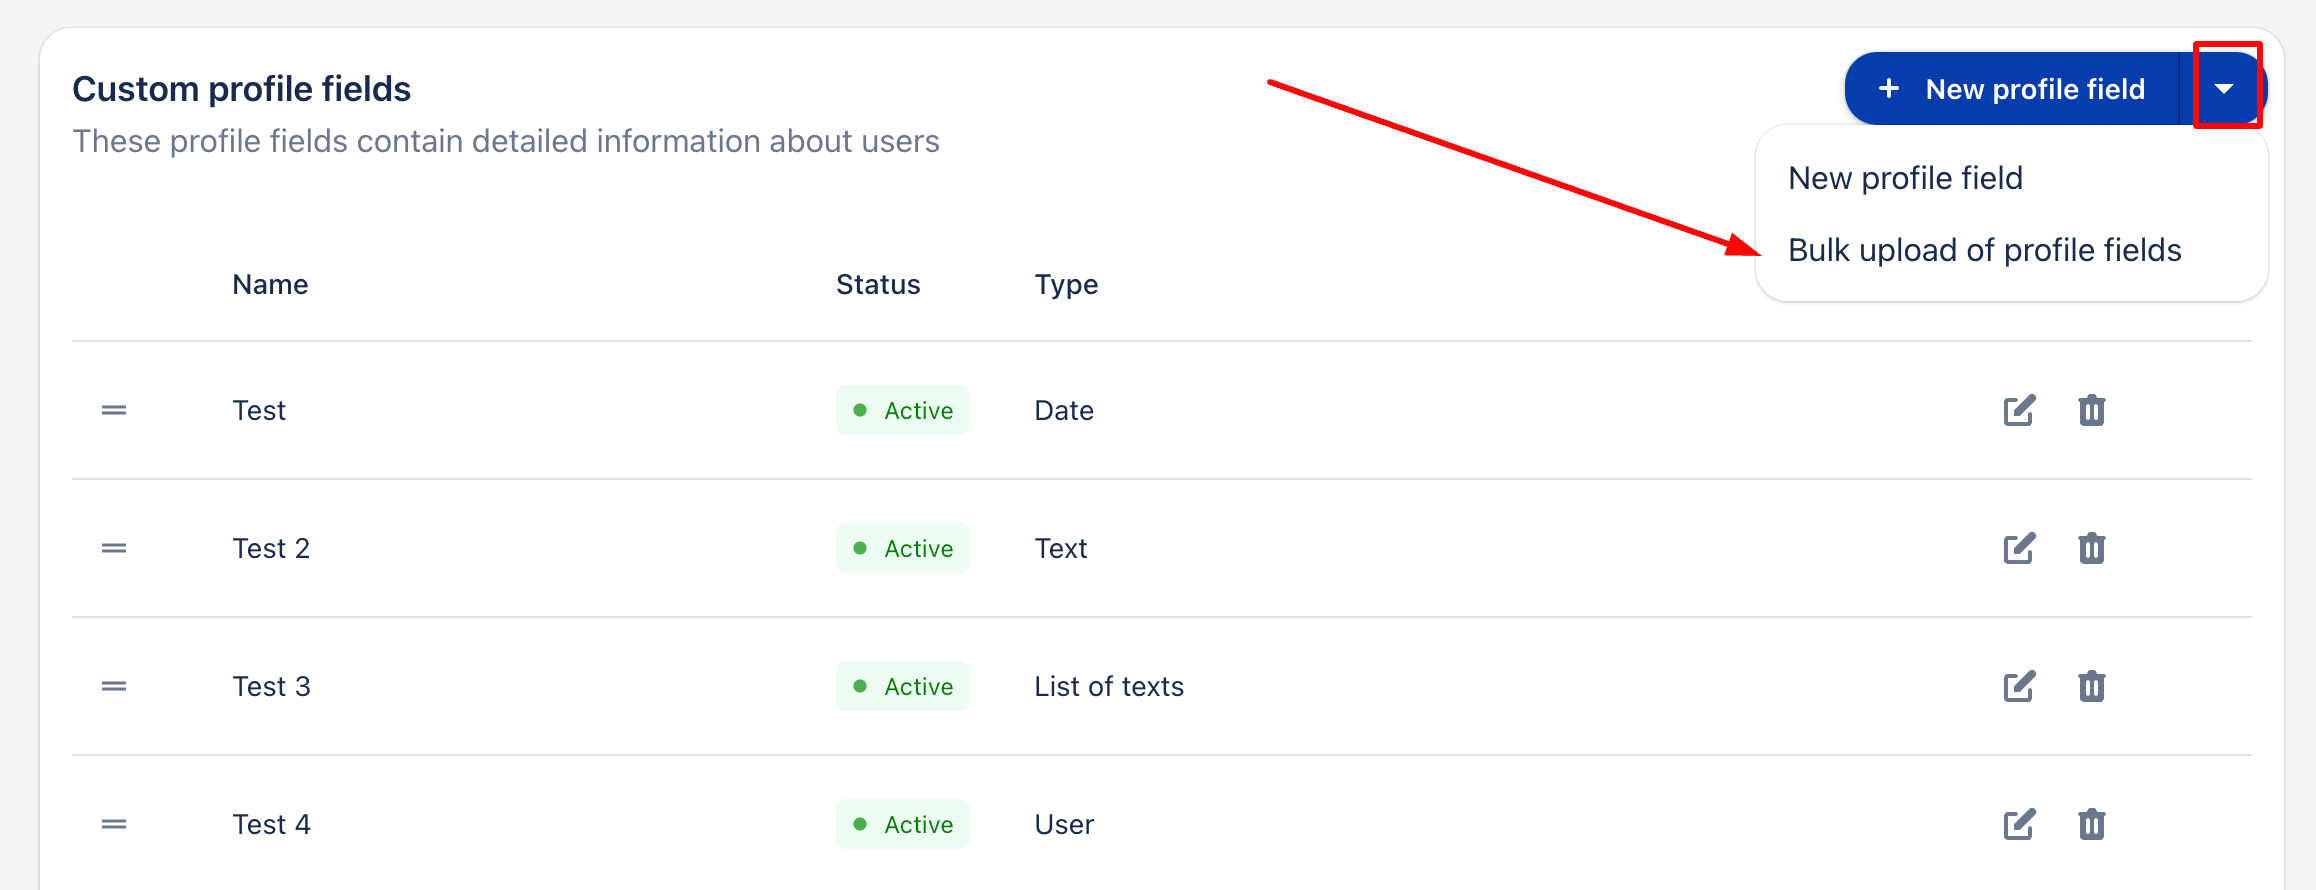Viewport: 2316px width, 890px height.
Task: Remove the Test 3 profile field
Action: 2091,686
